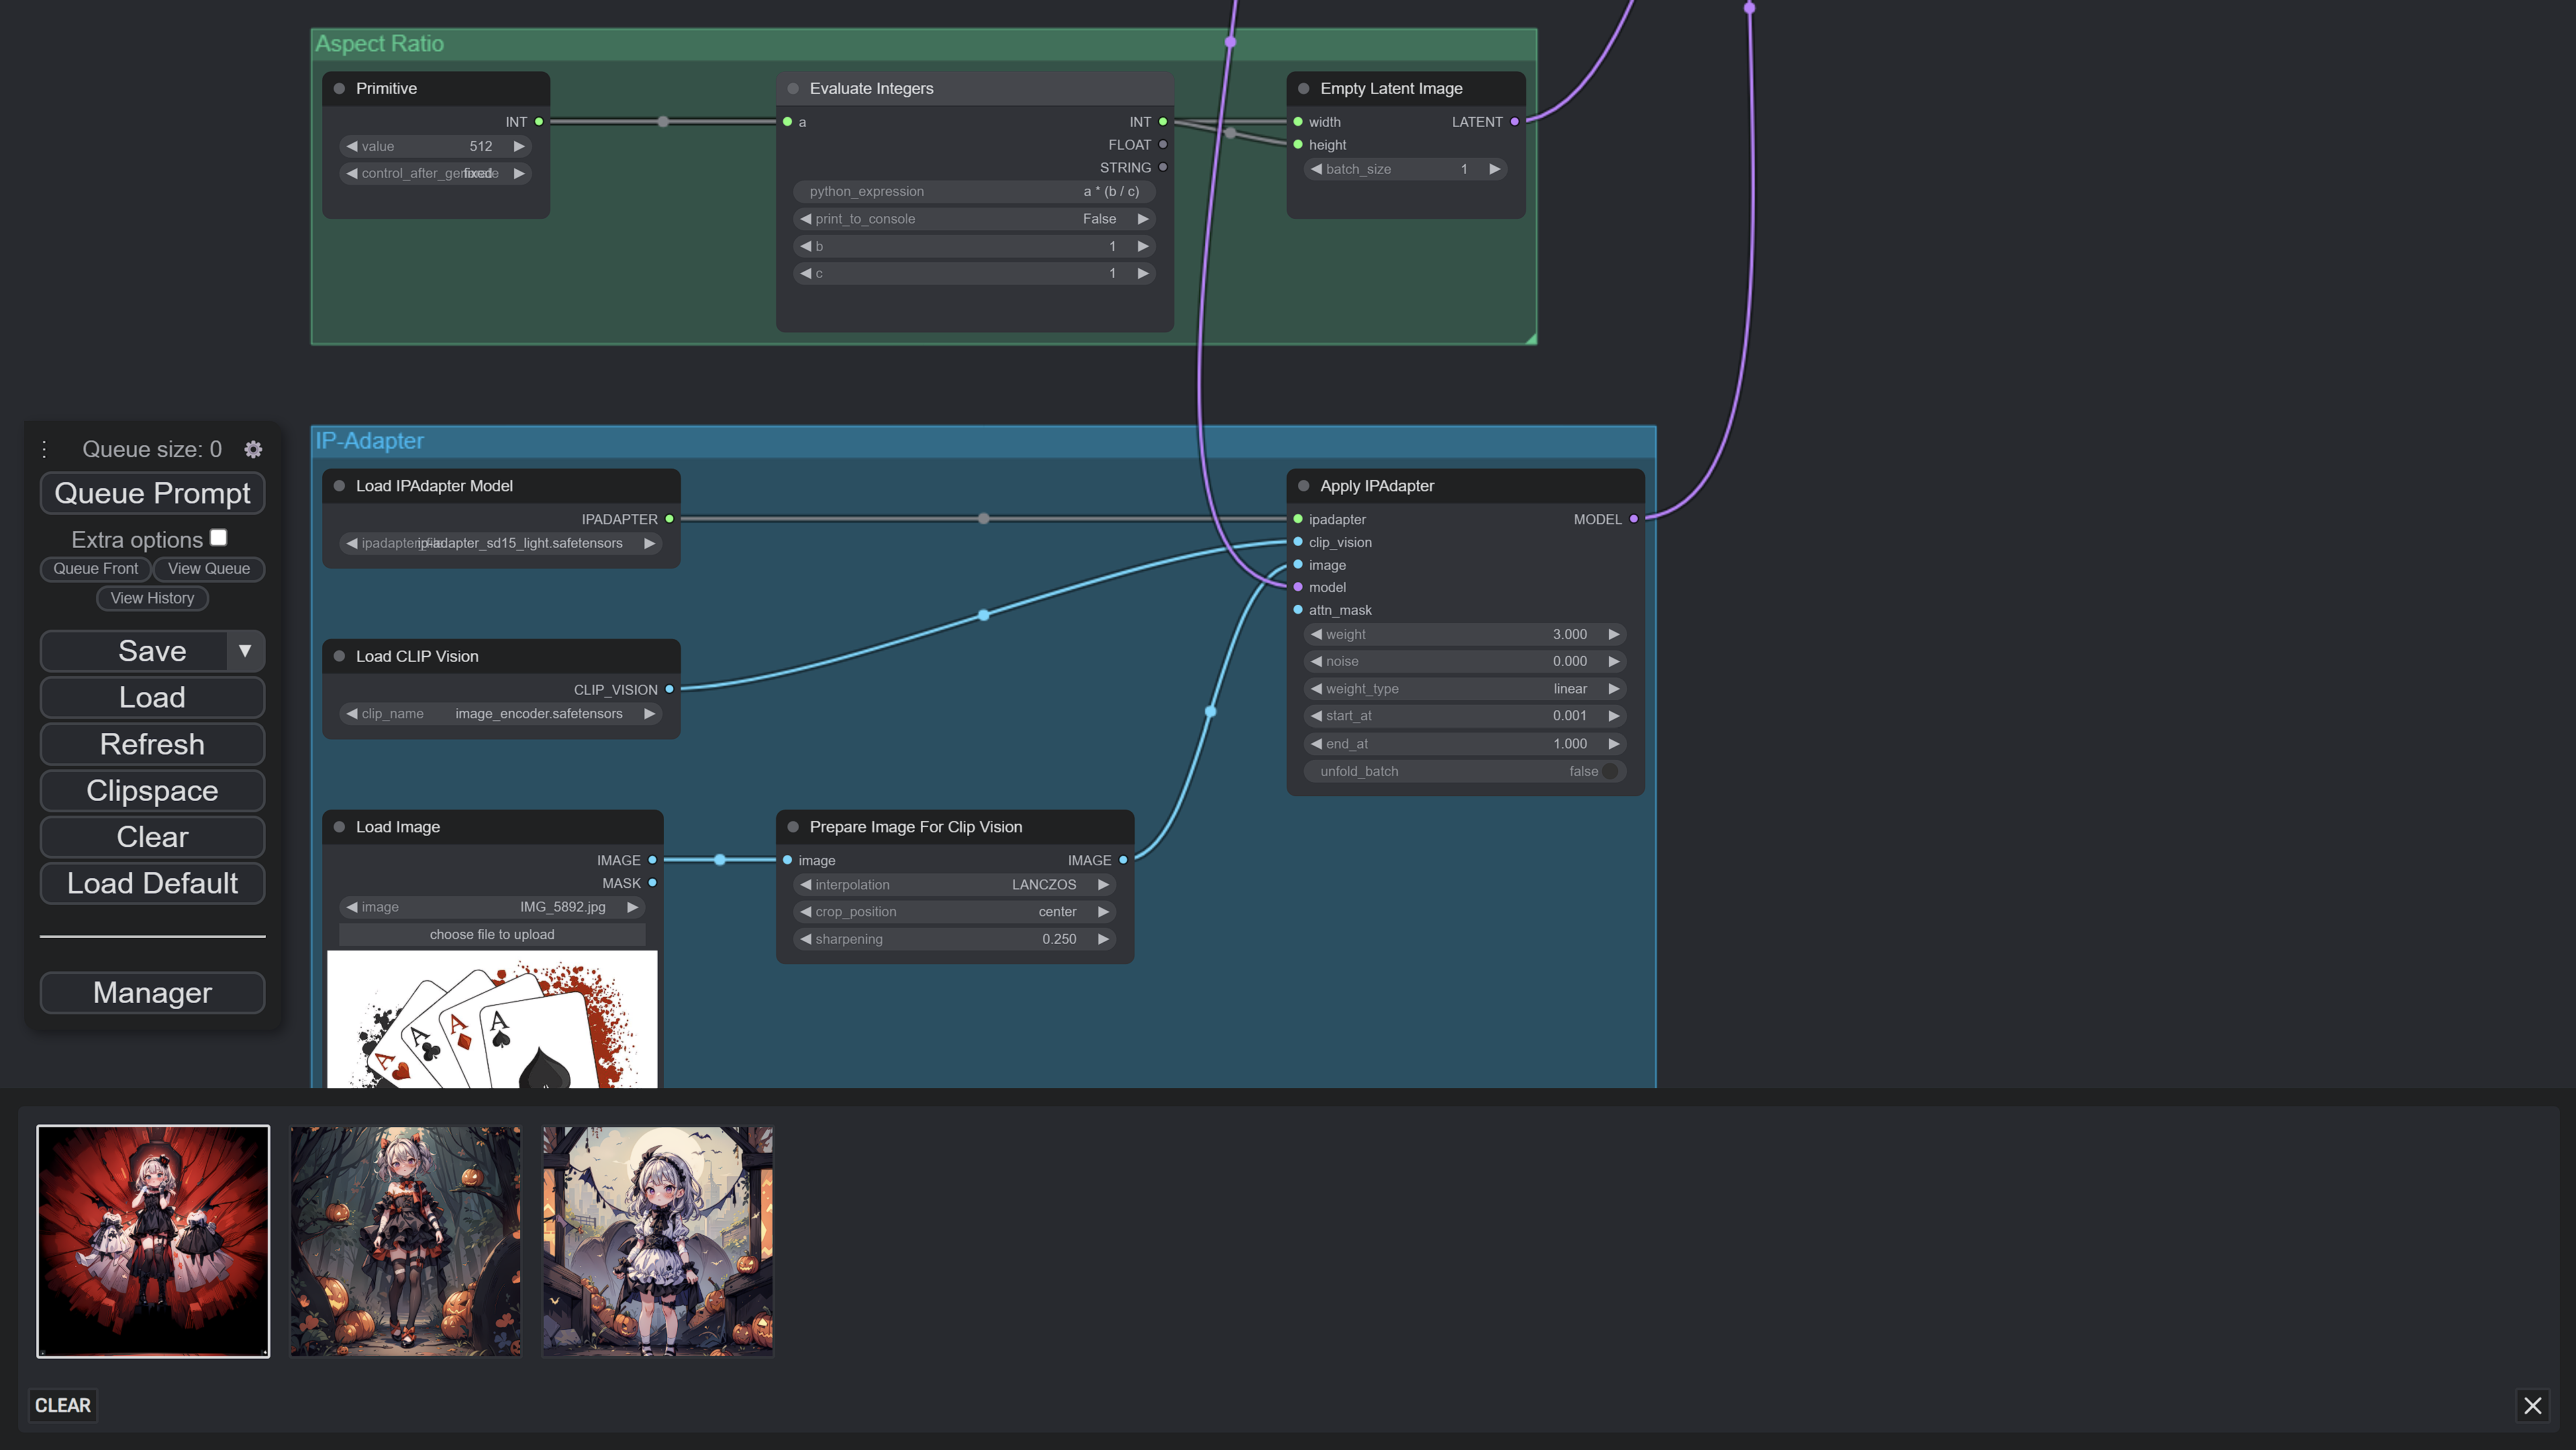Open the interpolation LANCZOS dropdown
The image size is (2576, 1450).
click(1043, 885)
